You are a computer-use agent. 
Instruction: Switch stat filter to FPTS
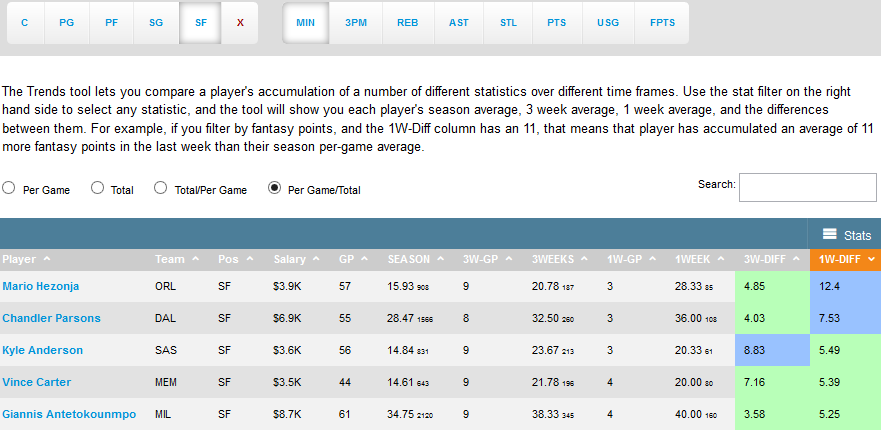(x=661, y=23)
